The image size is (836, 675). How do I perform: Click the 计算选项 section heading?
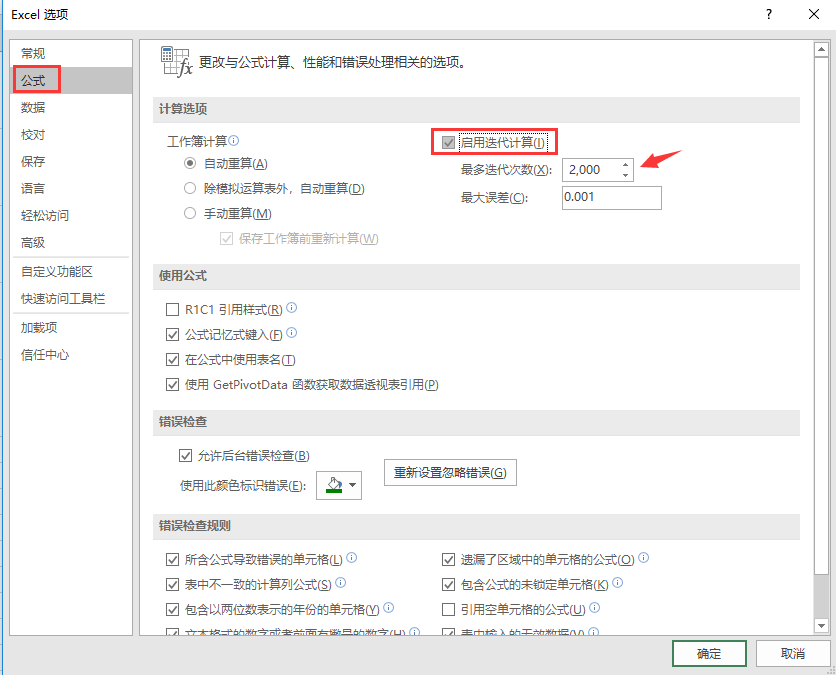pyautogui.click(x=183, y=109)
